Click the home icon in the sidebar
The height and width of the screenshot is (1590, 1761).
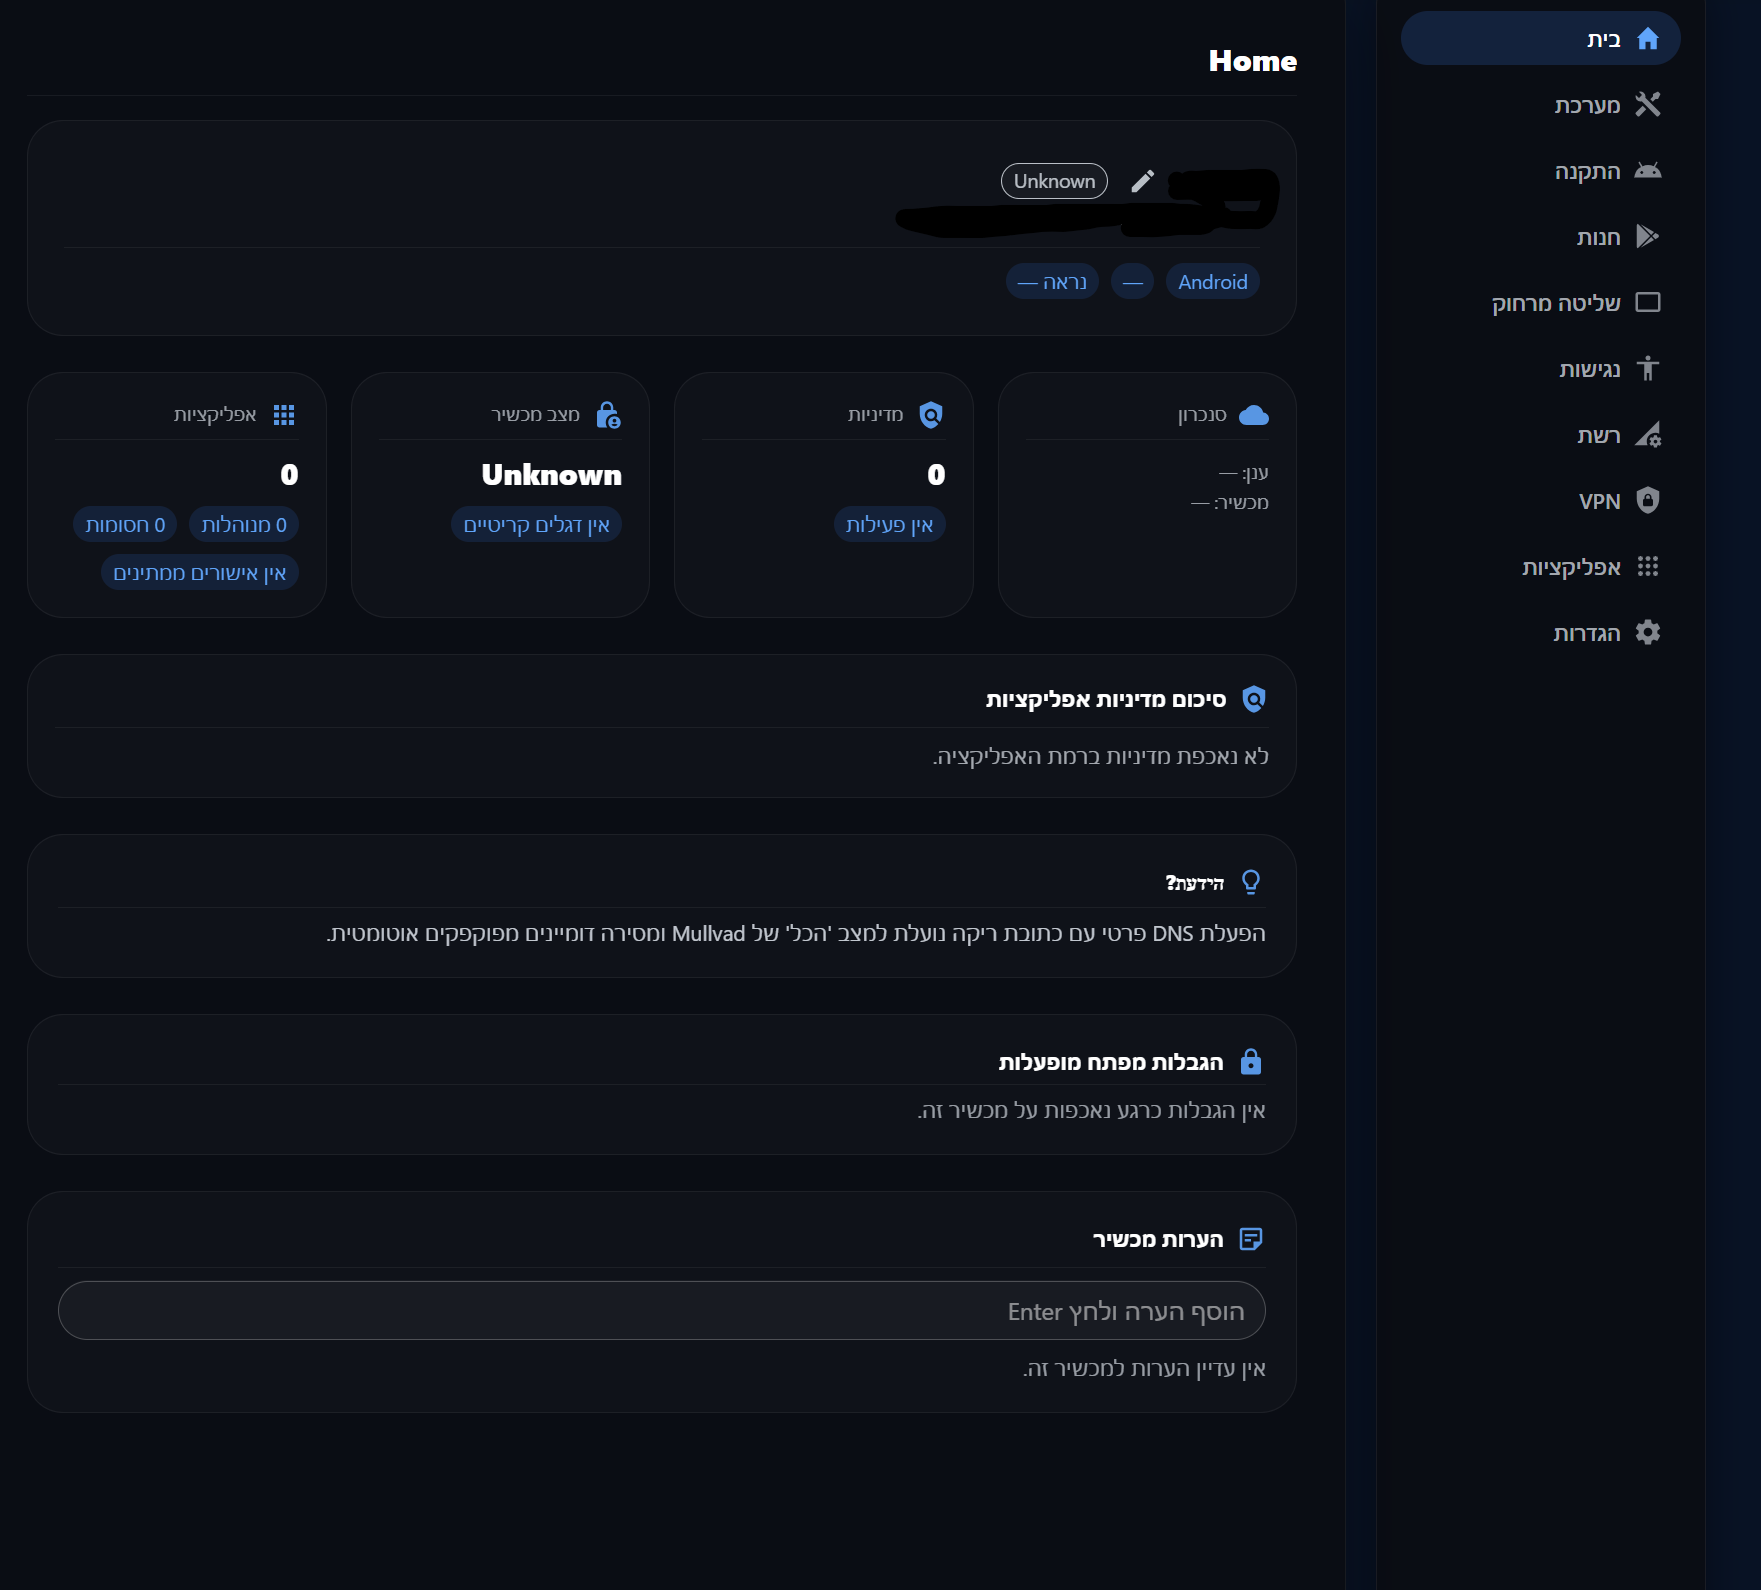(1647, 39)
